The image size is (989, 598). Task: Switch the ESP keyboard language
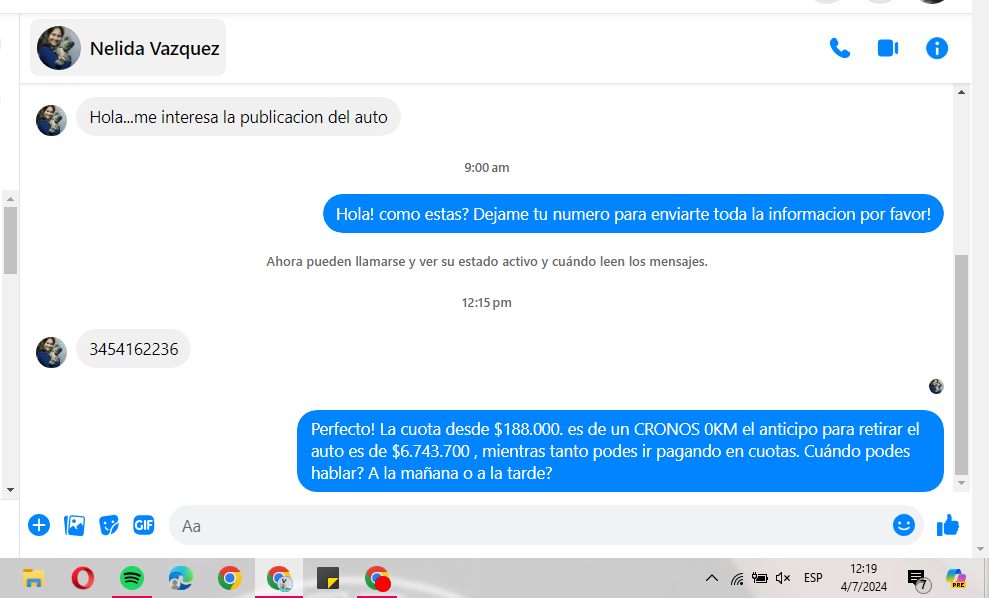tap(813, 578)
